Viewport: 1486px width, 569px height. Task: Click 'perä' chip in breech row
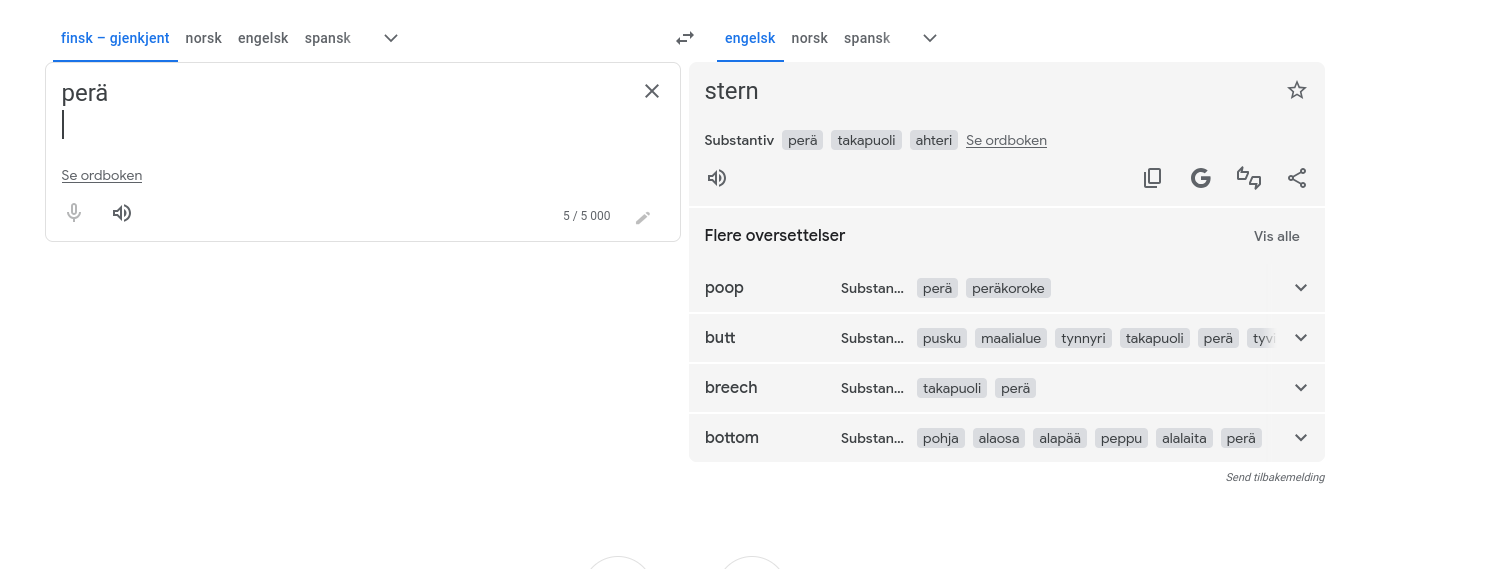tap(1016, 388)
